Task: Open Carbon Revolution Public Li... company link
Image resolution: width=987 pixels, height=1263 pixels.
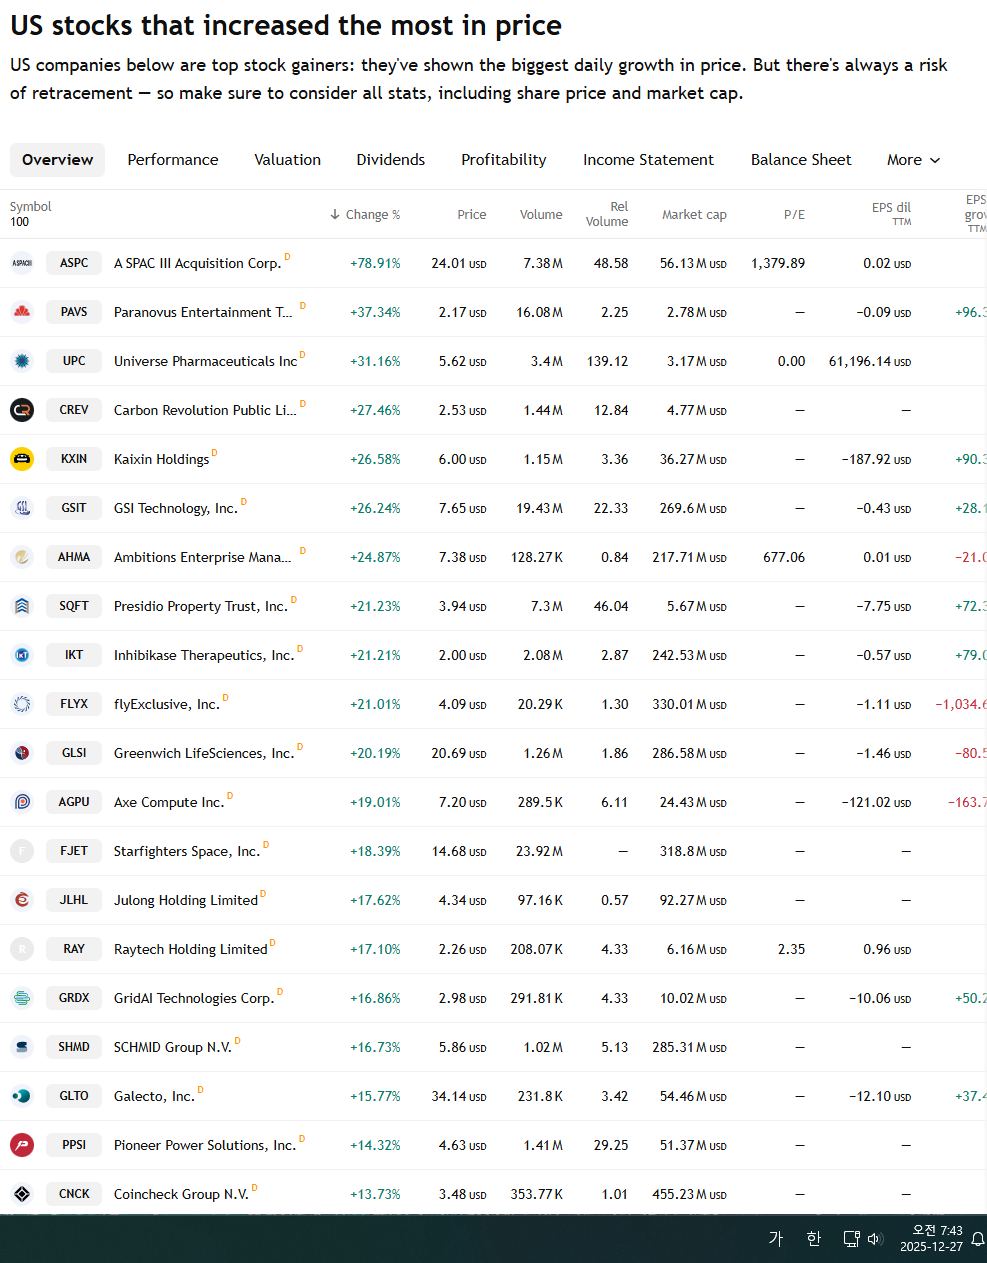Action: point(205,410)
